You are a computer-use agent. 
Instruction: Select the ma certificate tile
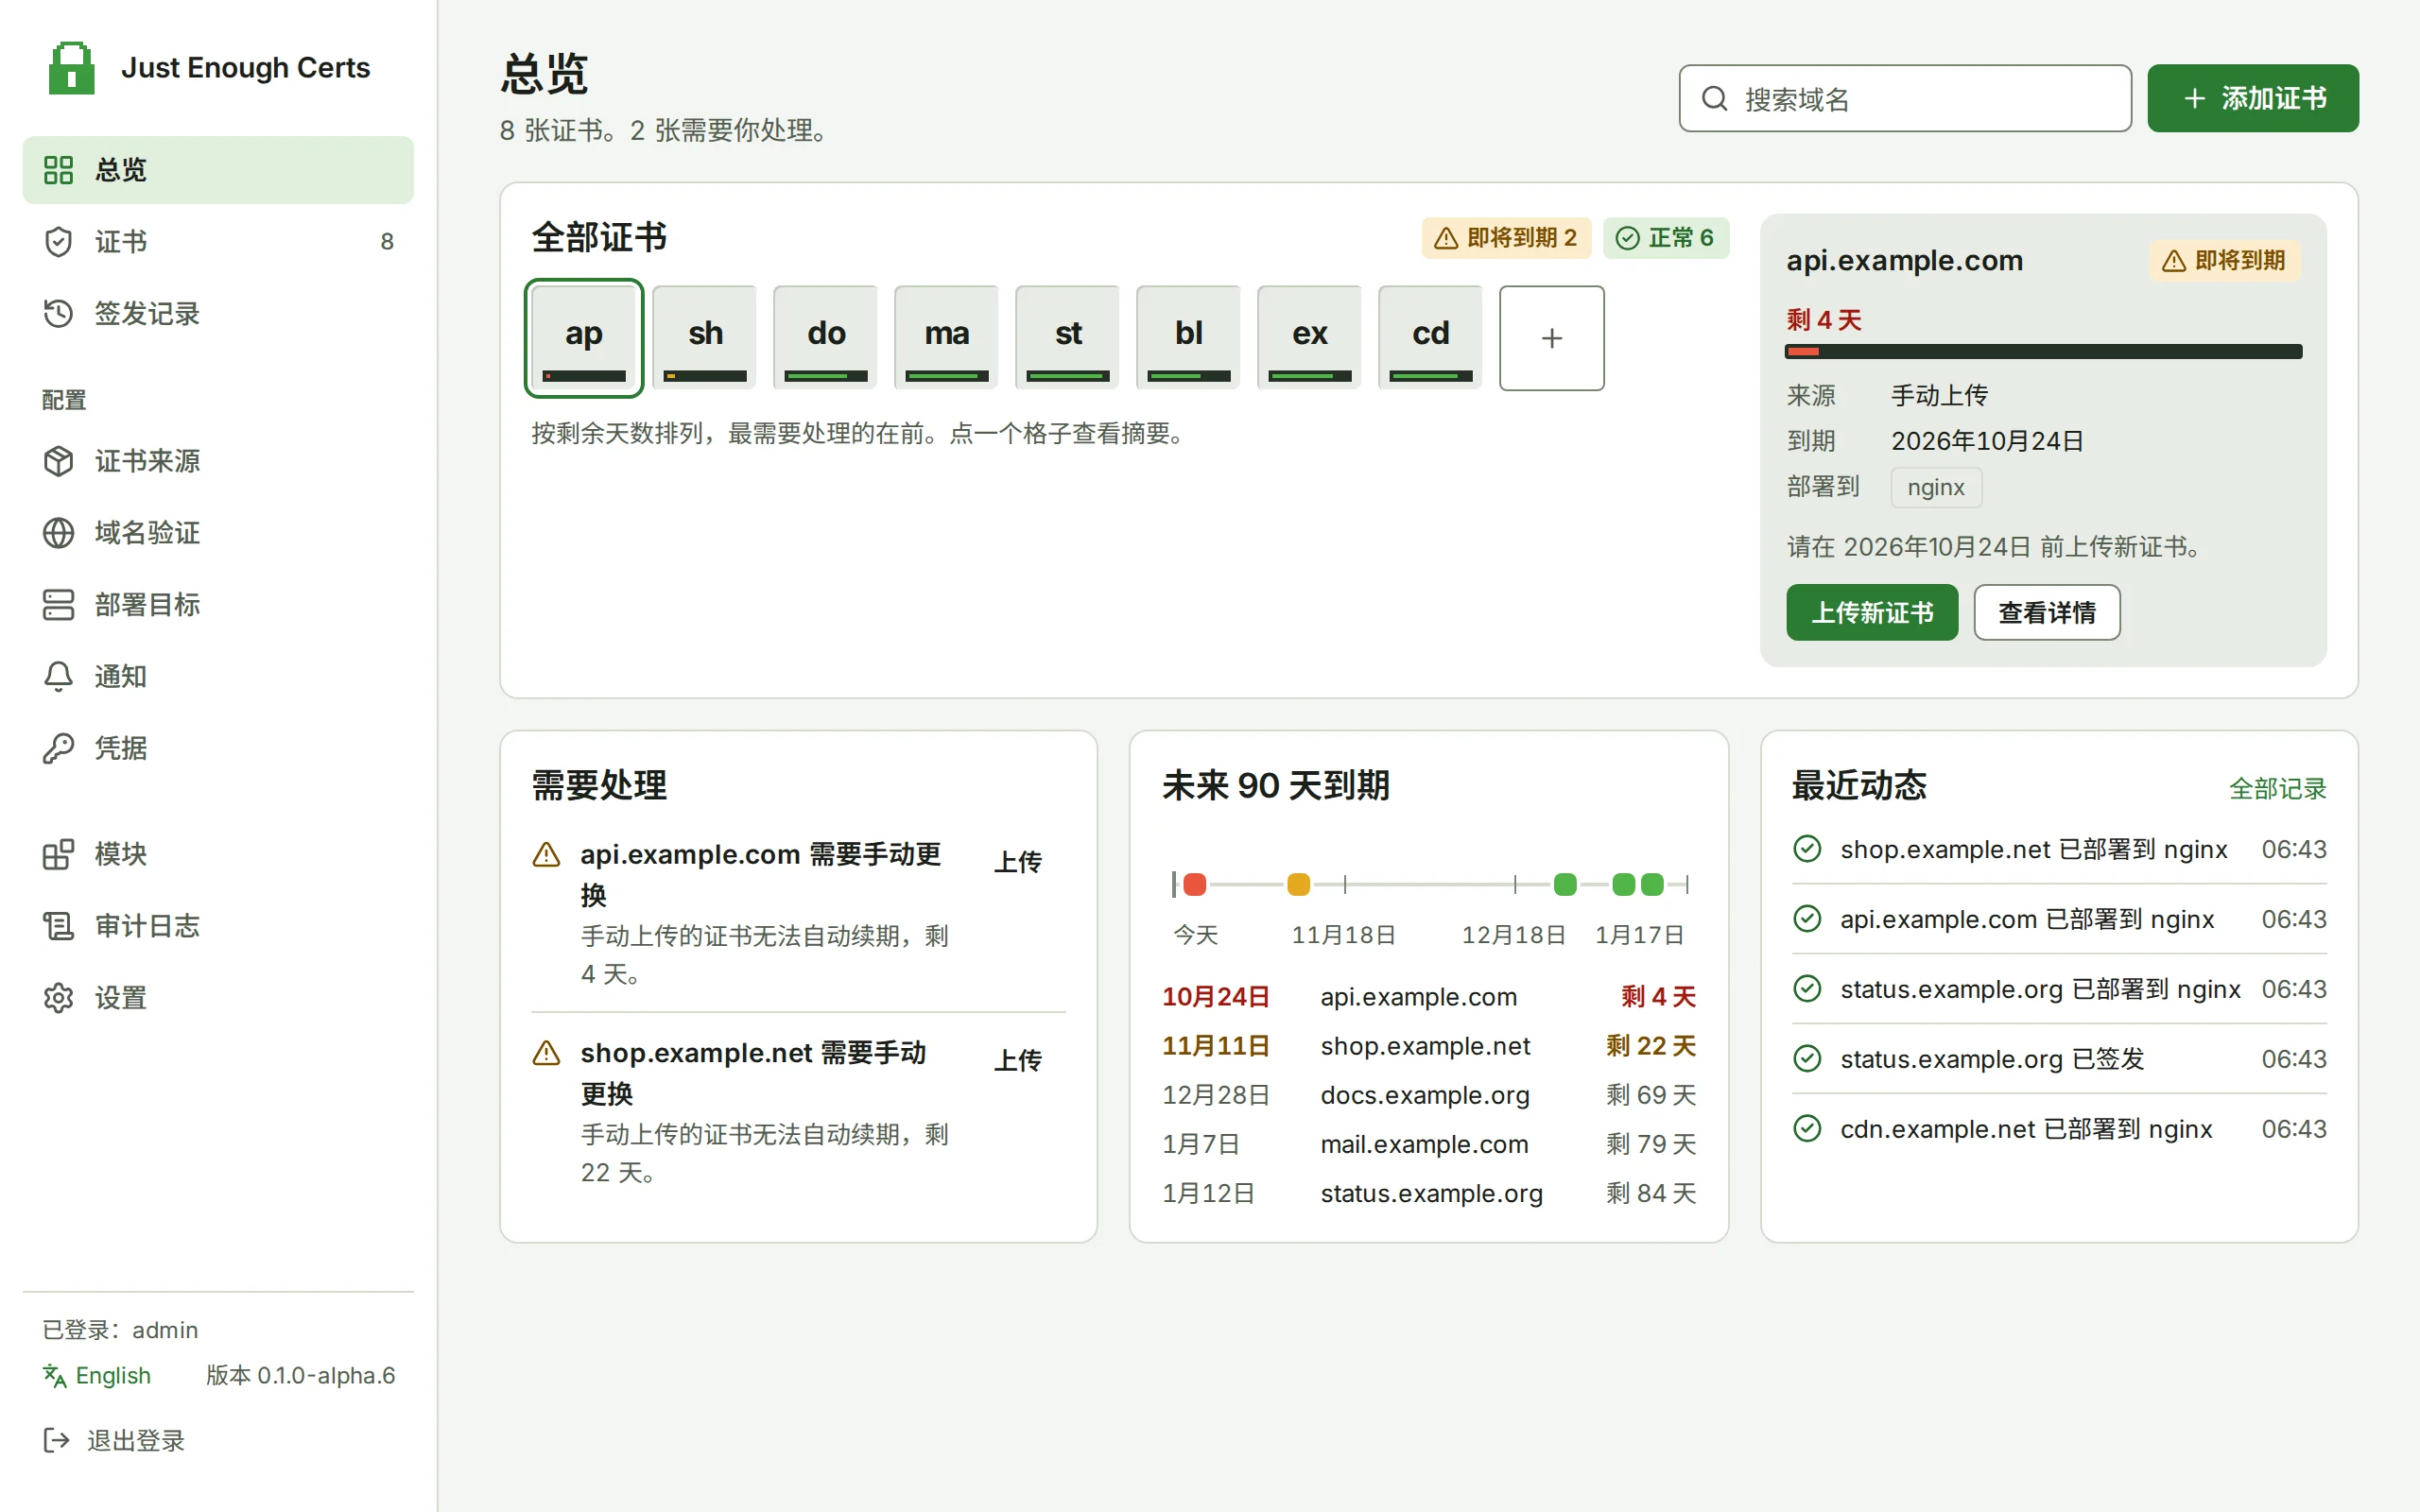(947, 338)
